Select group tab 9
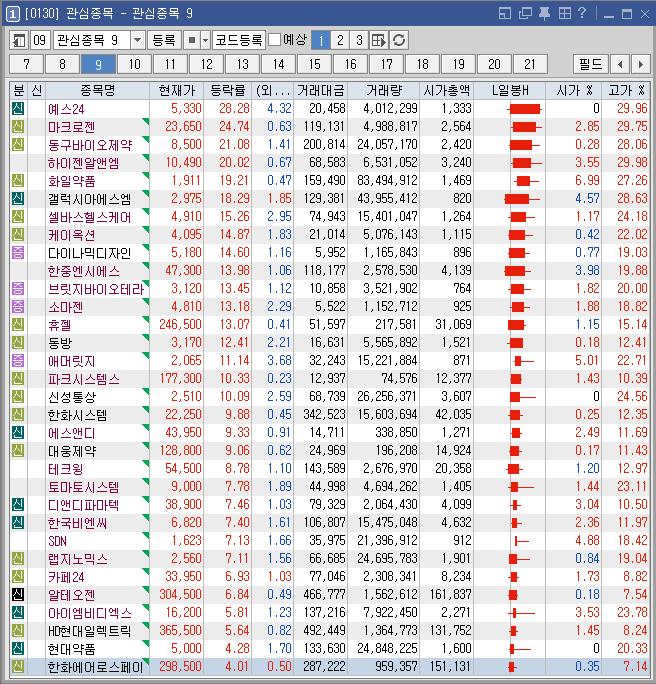Image resolution: width=656 pixels, height=684 pixels. point(99,65)
